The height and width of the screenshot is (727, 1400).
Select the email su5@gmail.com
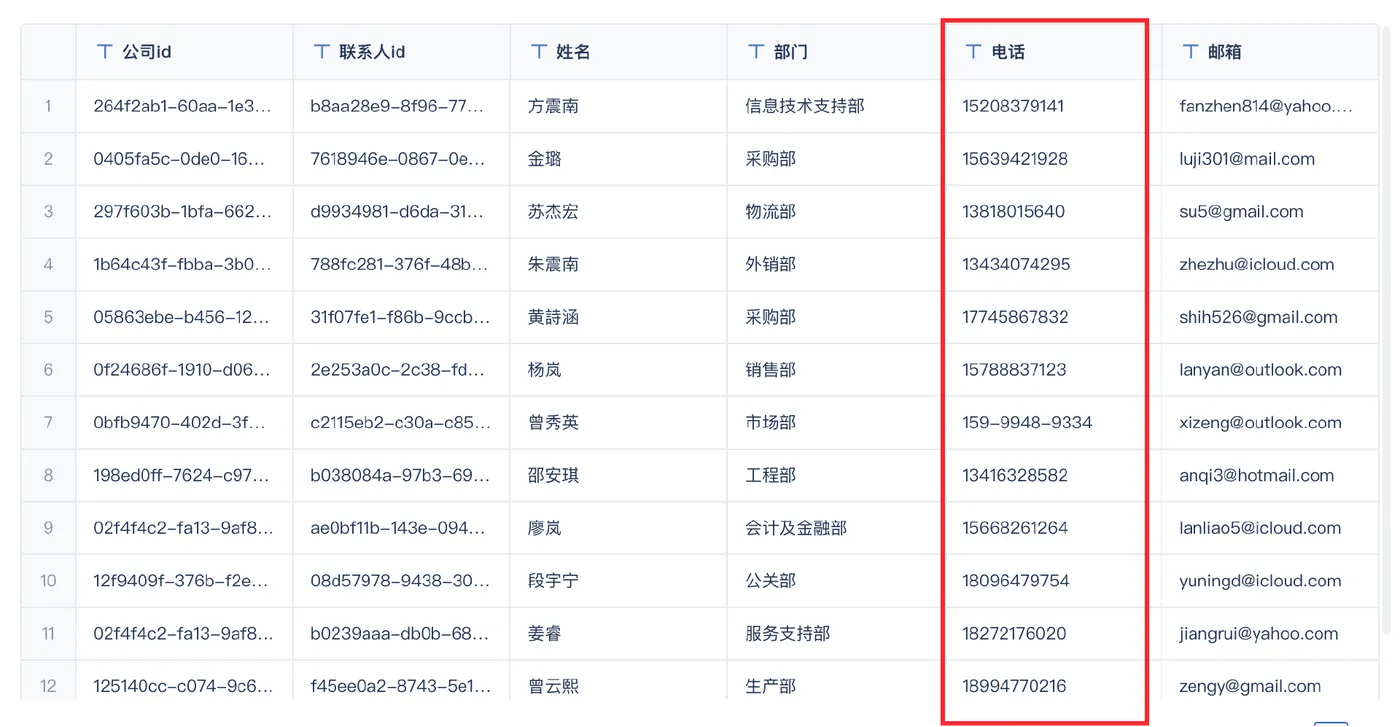tap(1242, 212)
